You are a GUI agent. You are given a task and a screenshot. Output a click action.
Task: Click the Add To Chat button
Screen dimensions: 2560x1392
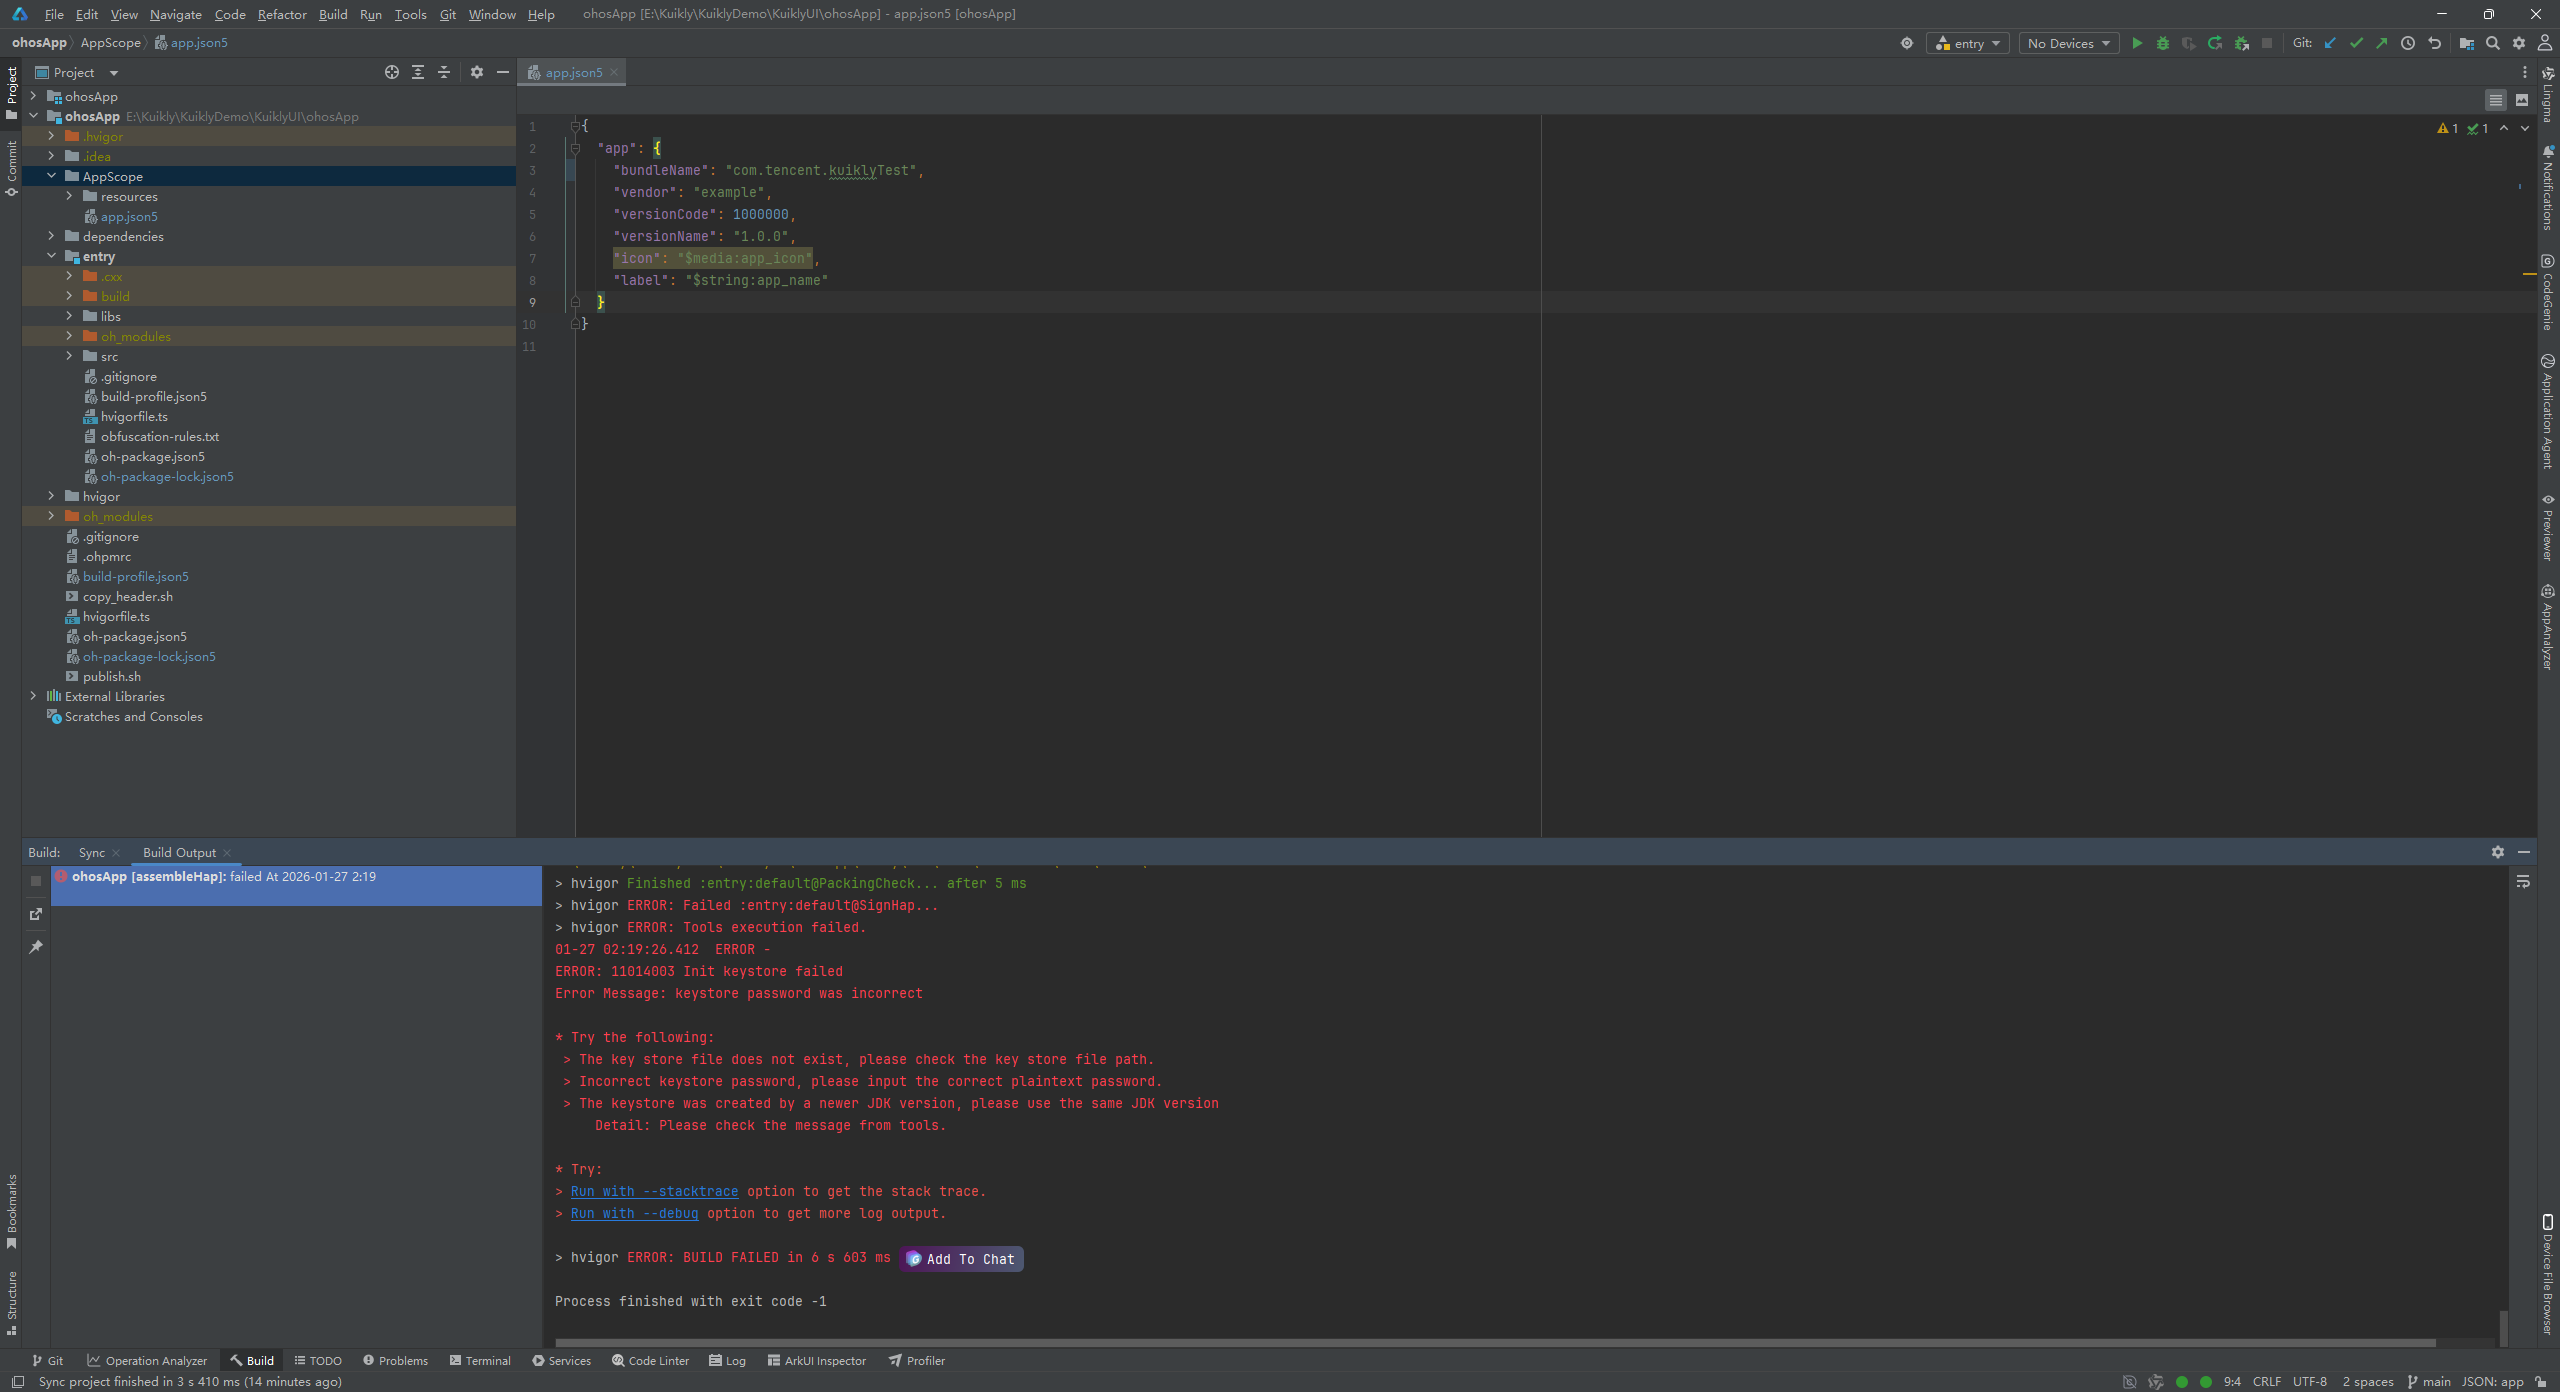pos(961,1259)
